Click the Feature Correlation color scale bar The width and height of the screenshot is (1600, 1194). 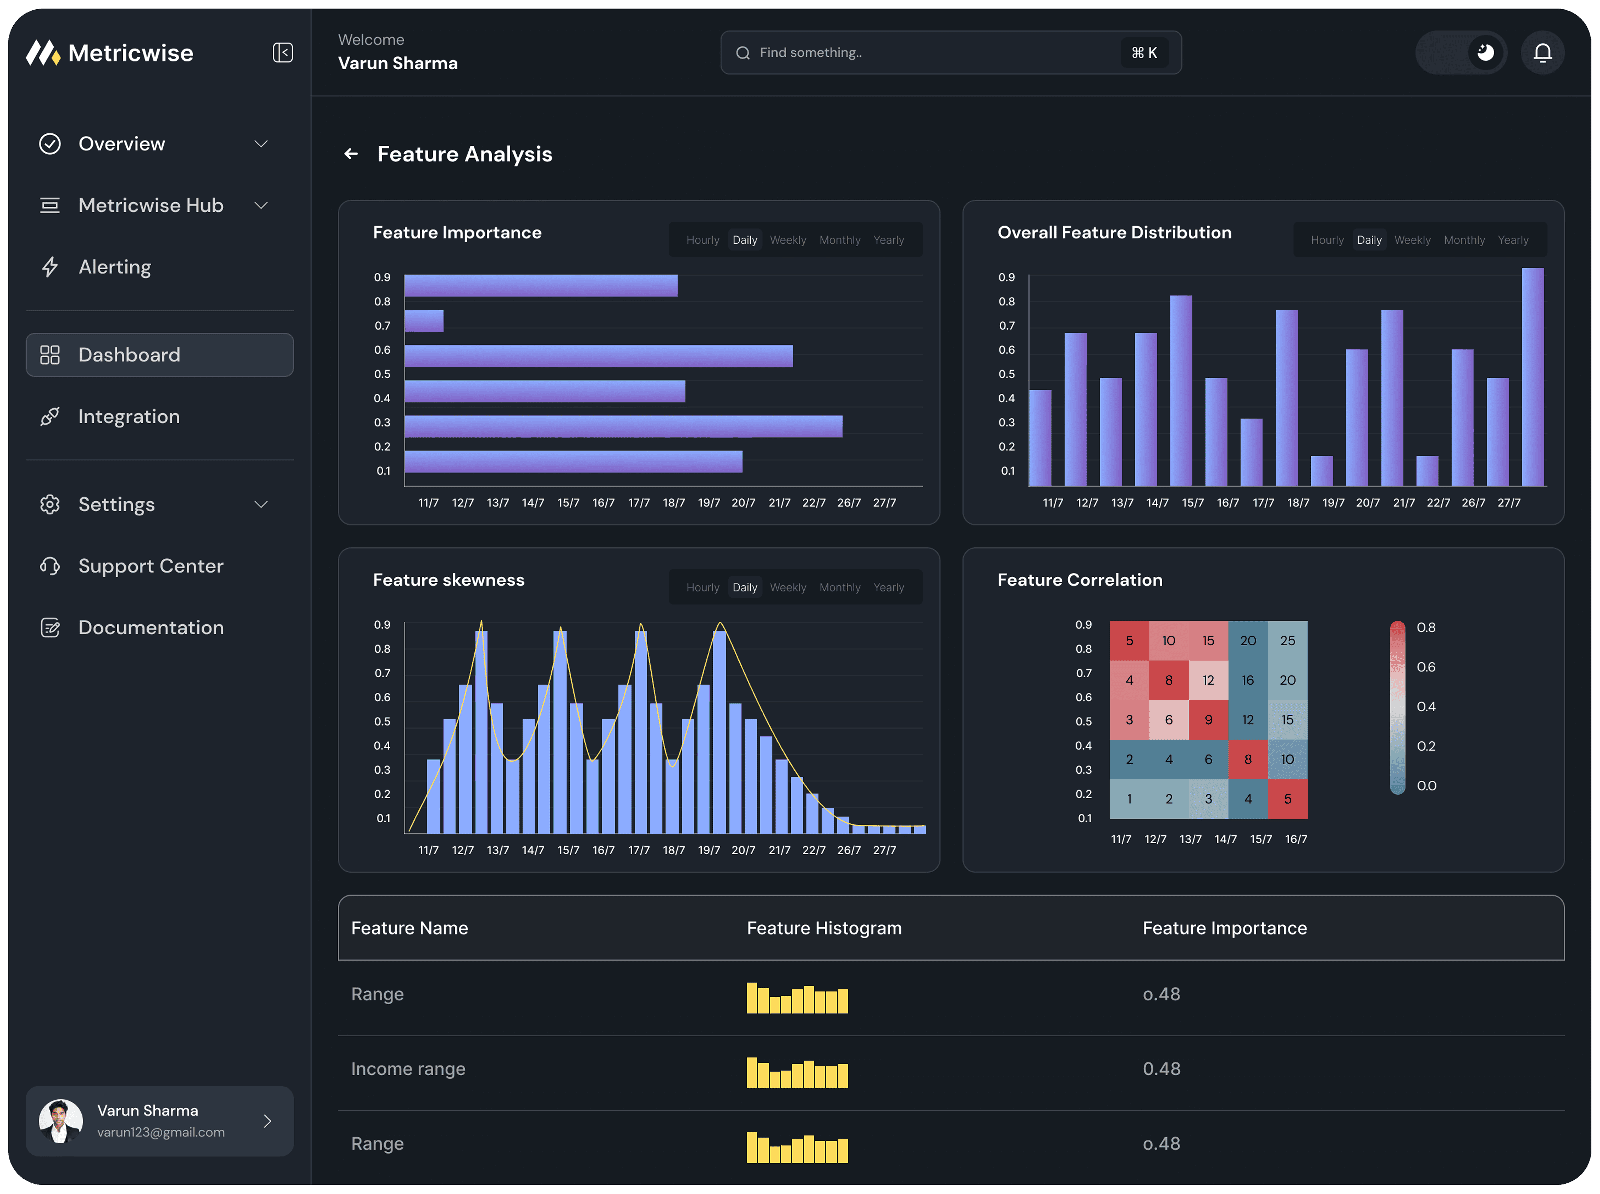click(1398, 708)
